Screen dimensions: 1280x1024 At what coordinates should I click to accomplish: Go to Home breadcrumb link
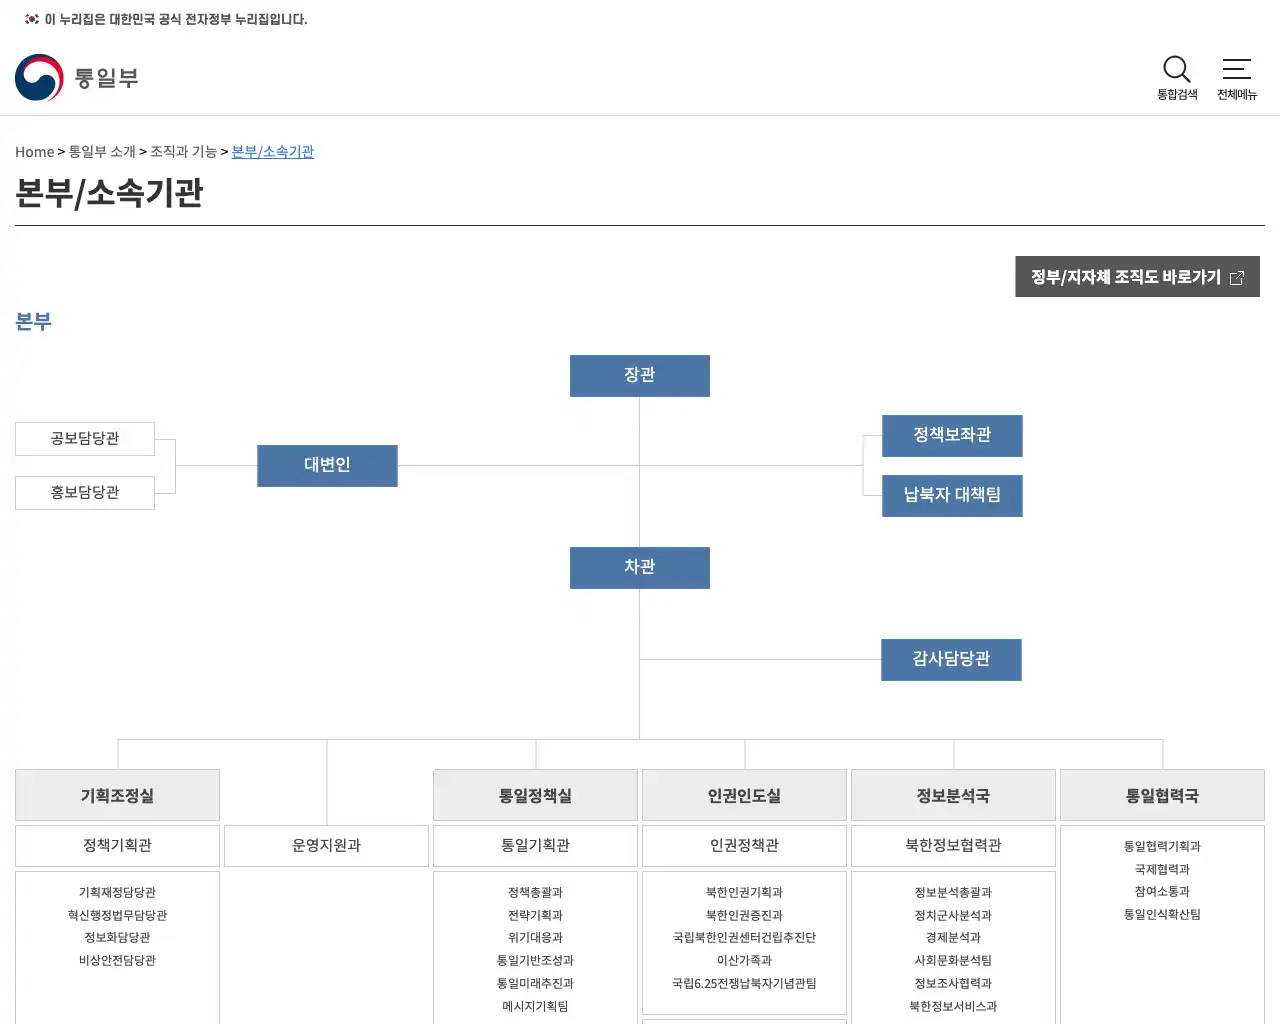click(x=34, y=152)
